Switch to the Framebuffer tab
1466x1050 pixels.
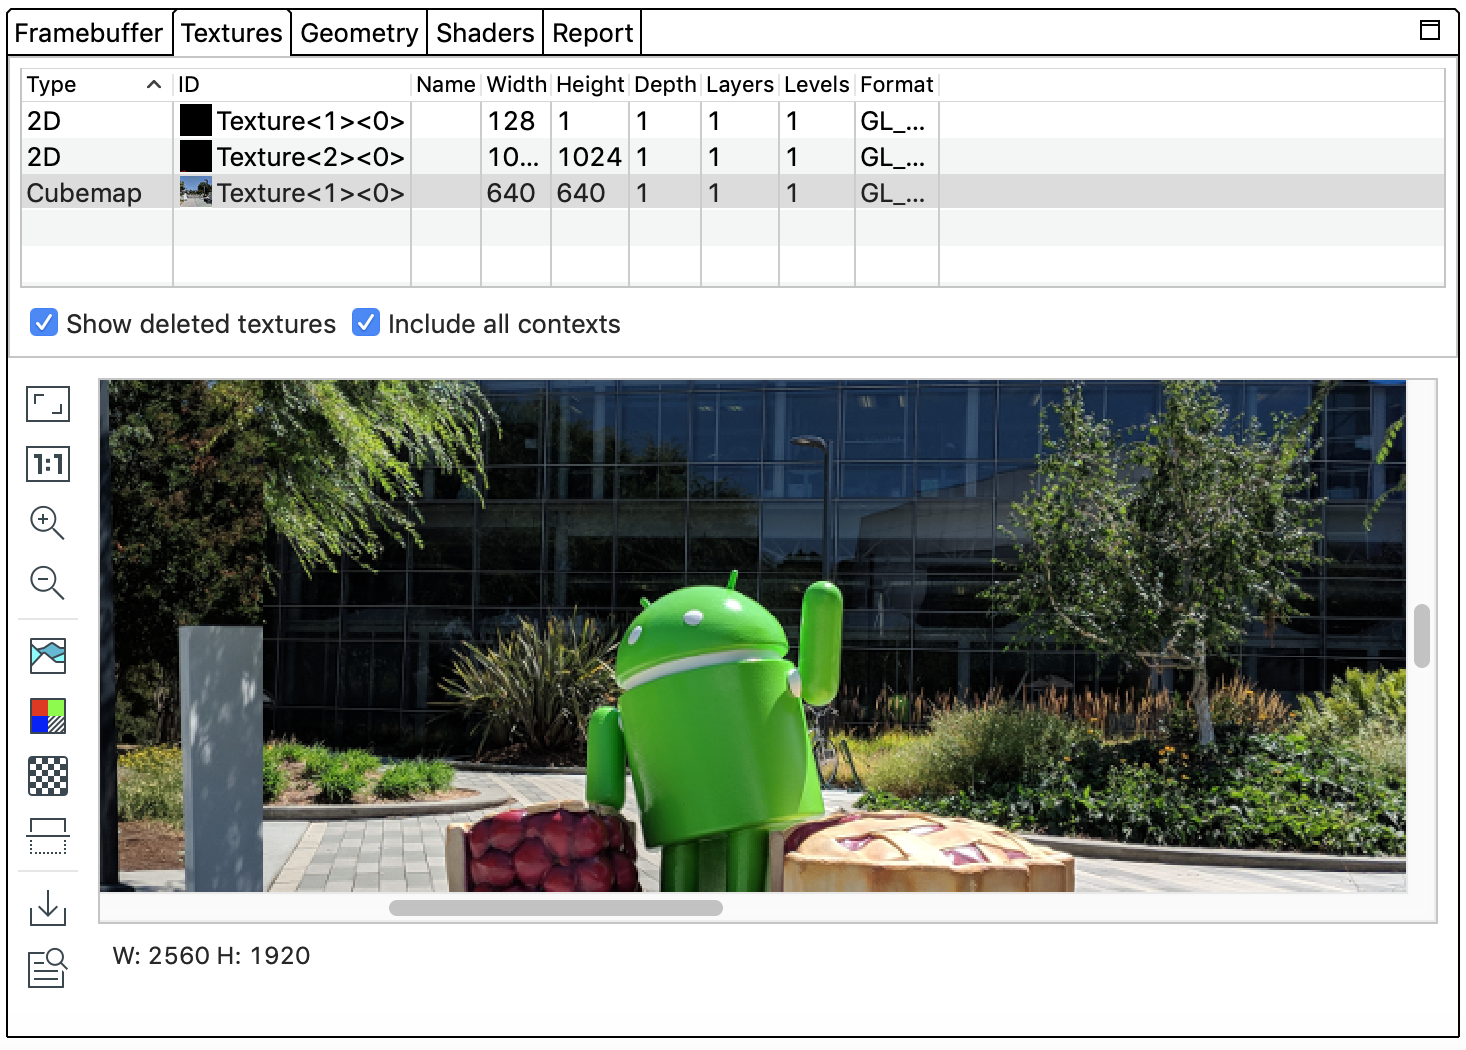point(89,33)
